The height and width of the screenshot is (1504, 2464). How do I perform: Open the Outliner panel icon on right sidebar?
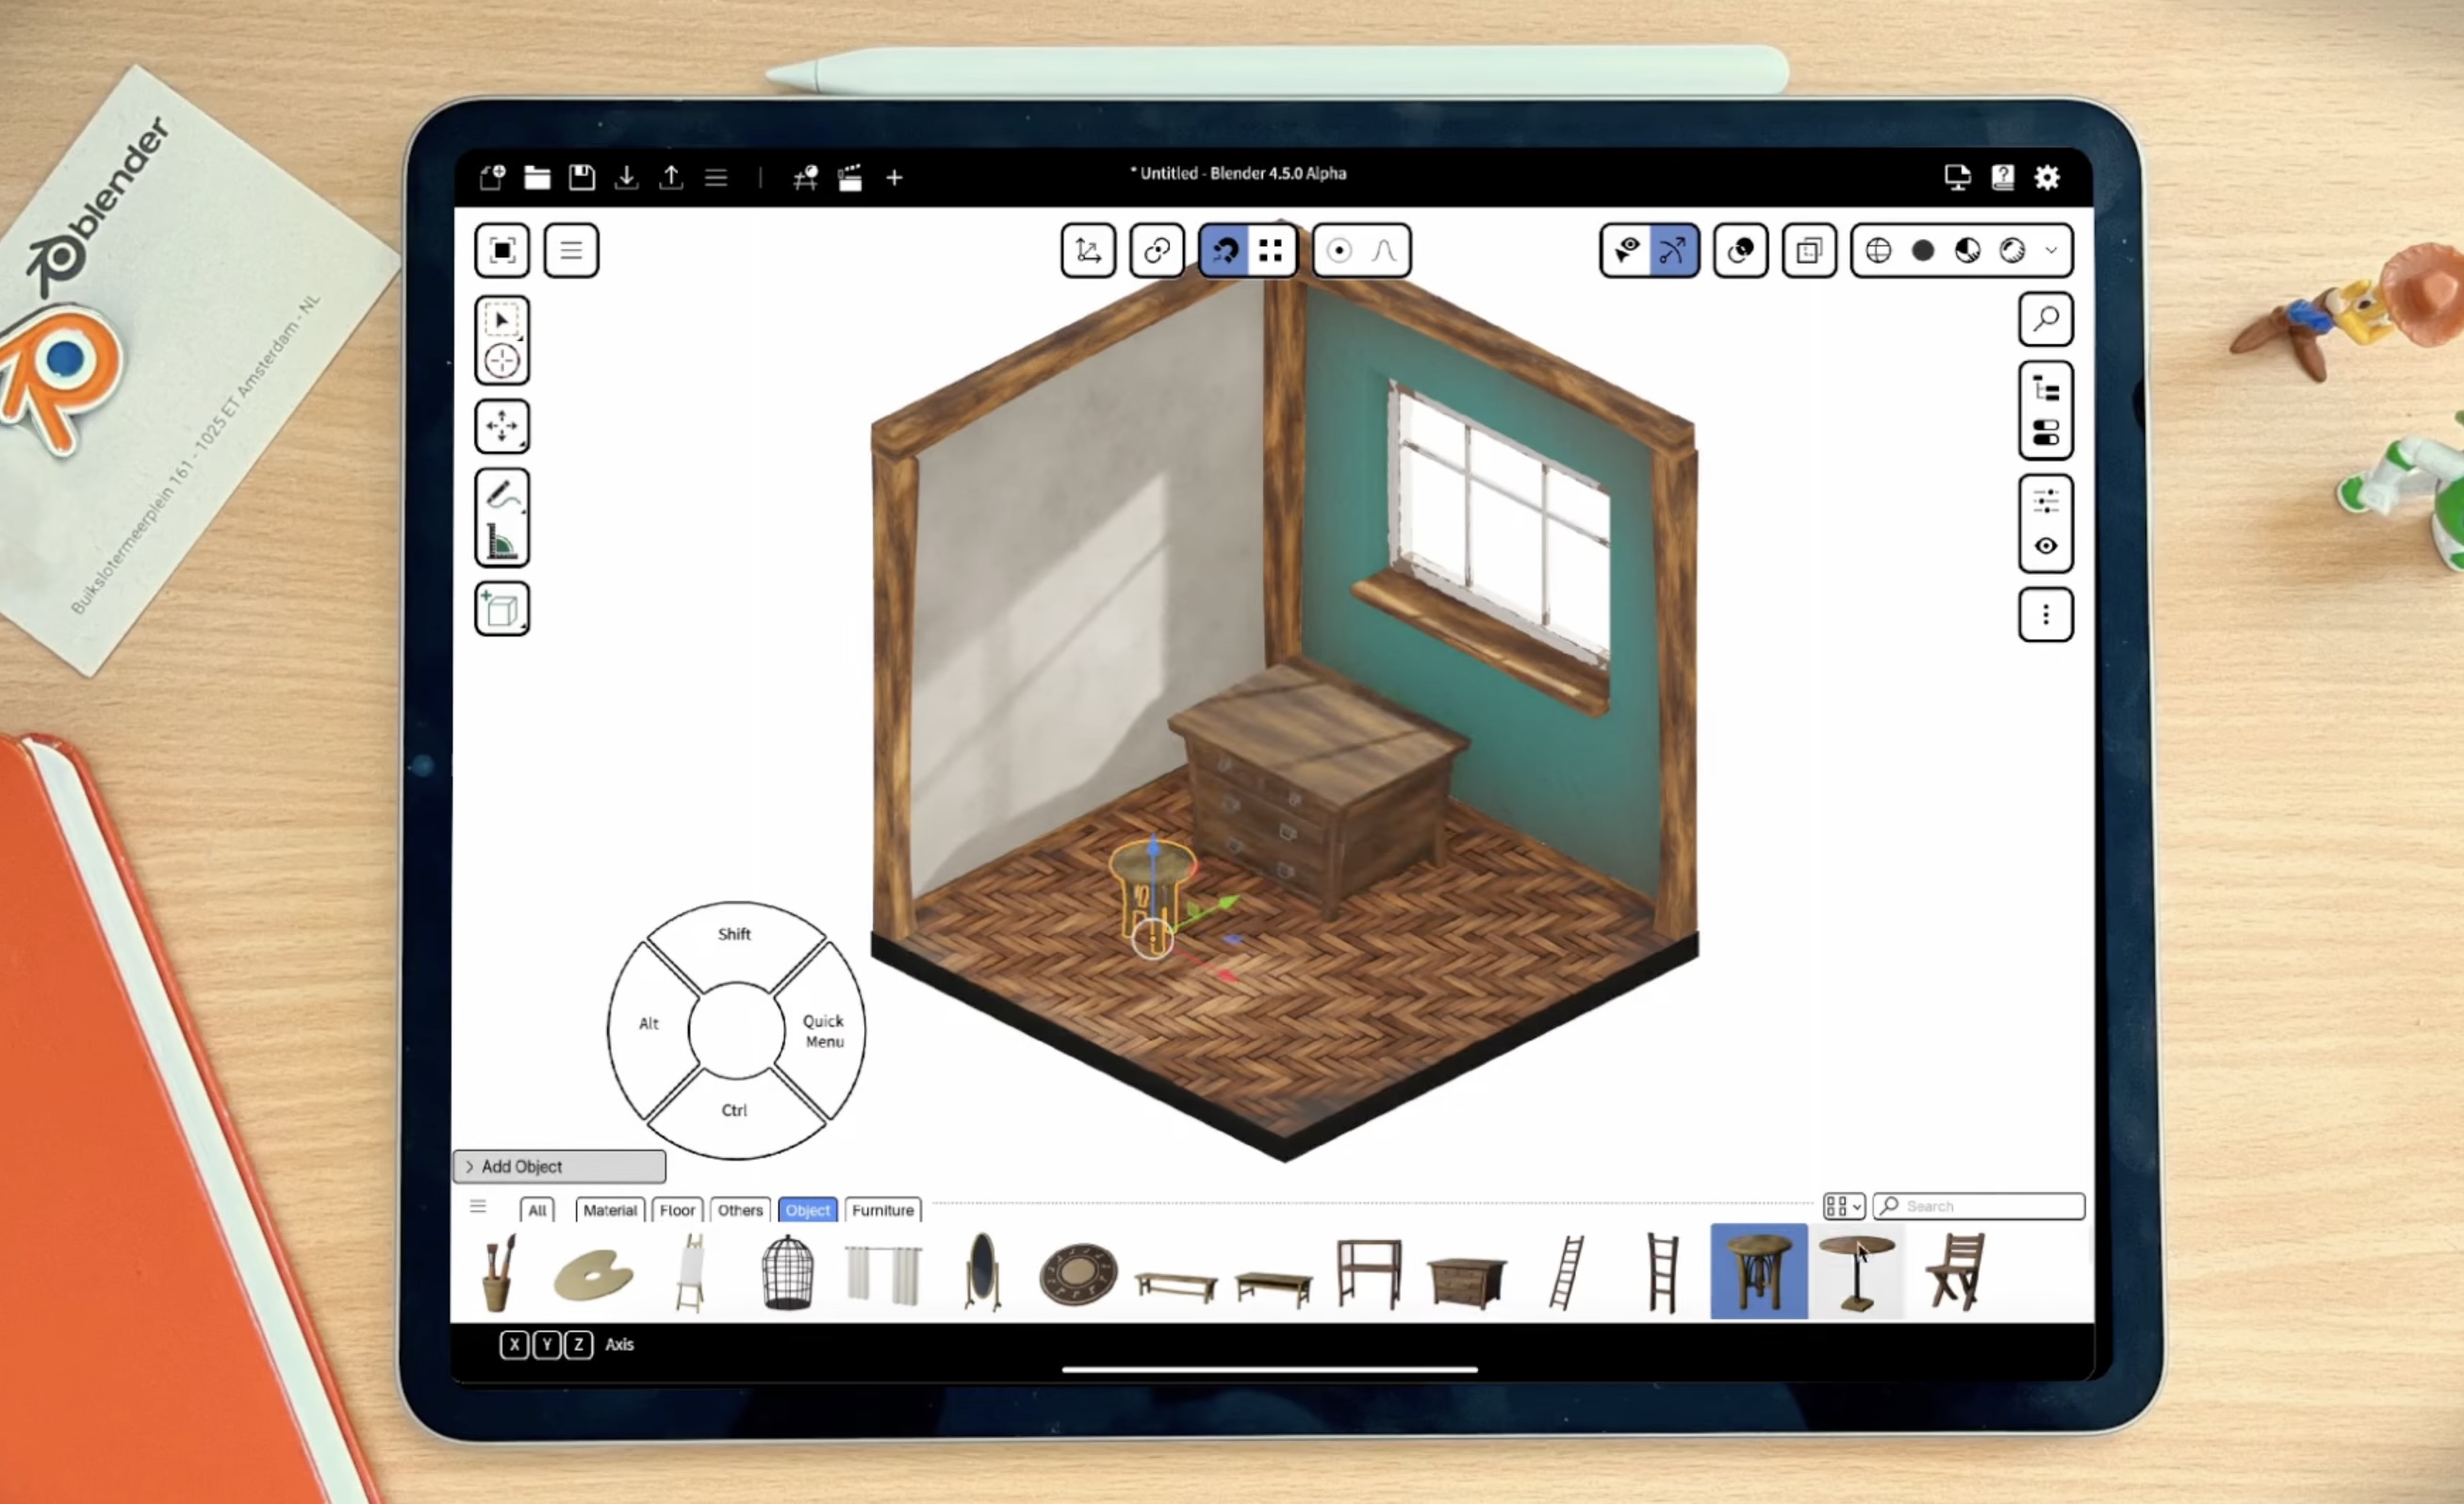pos(2046,388)
